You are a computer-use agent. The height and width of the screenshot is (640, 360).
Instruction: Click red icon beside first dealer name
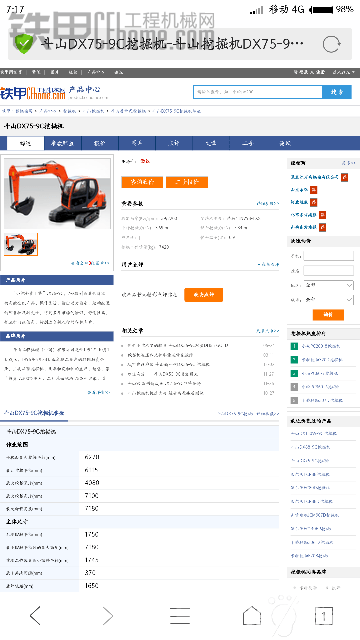[344, 177]
